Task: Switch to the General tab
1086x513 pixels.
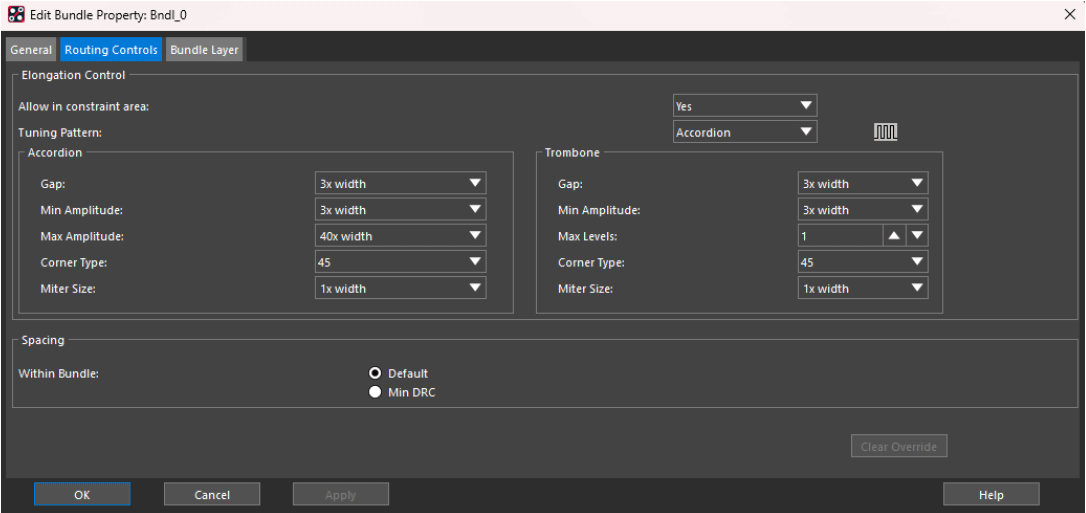Action: (31, 50)
